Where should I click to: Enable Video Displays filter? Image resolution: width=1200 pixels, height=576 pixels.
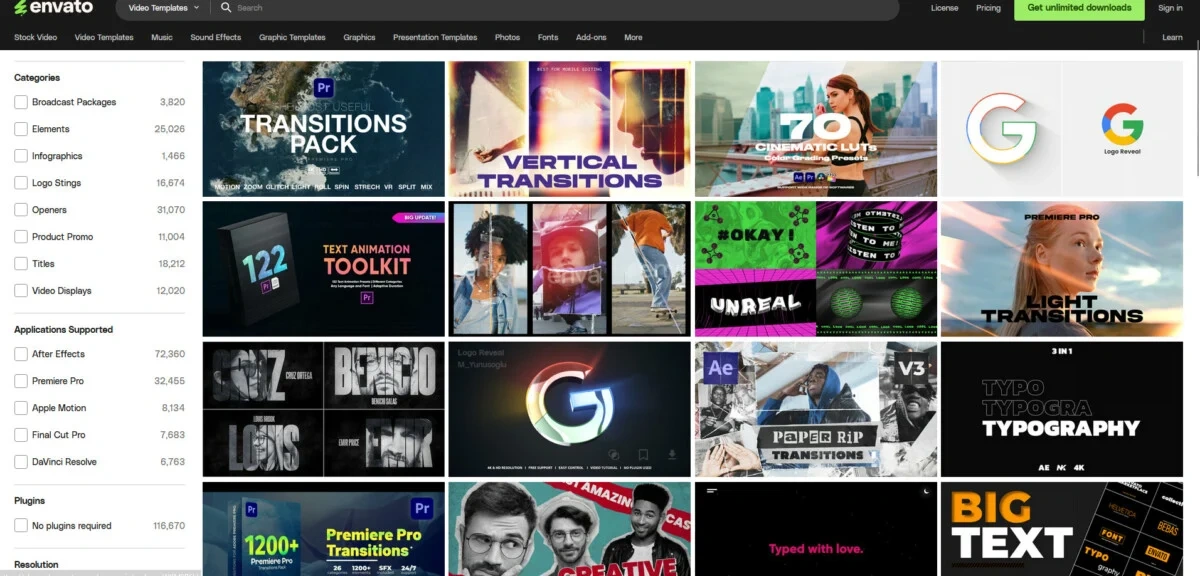21,291
